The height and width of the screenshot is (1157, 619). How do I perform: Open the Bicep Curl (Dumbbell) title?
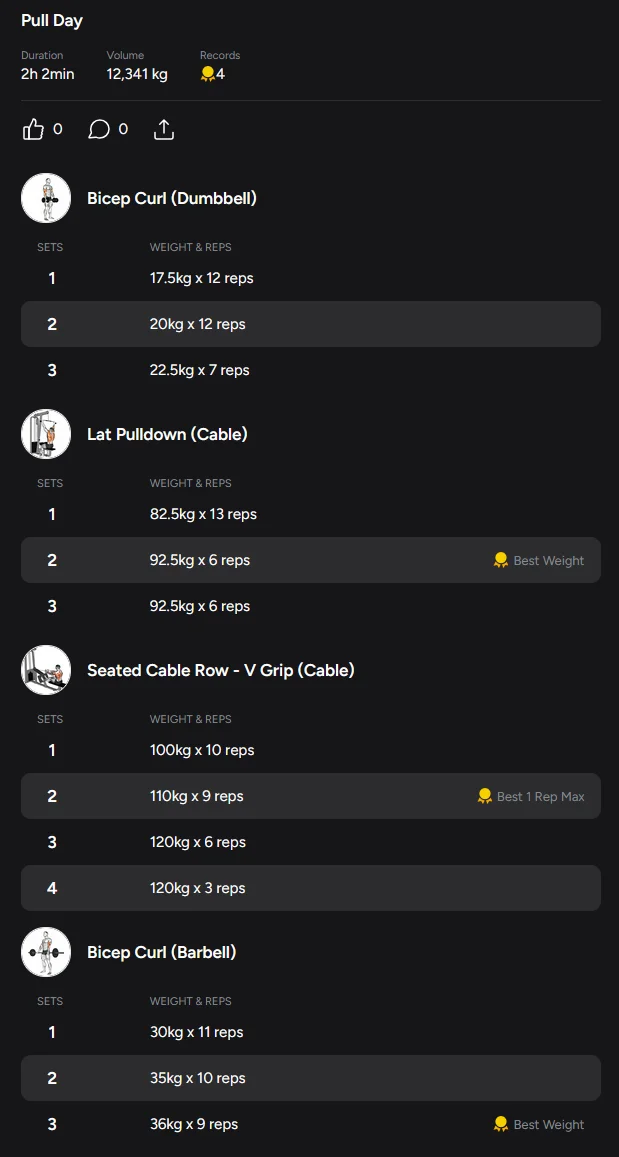coord(172,198)
